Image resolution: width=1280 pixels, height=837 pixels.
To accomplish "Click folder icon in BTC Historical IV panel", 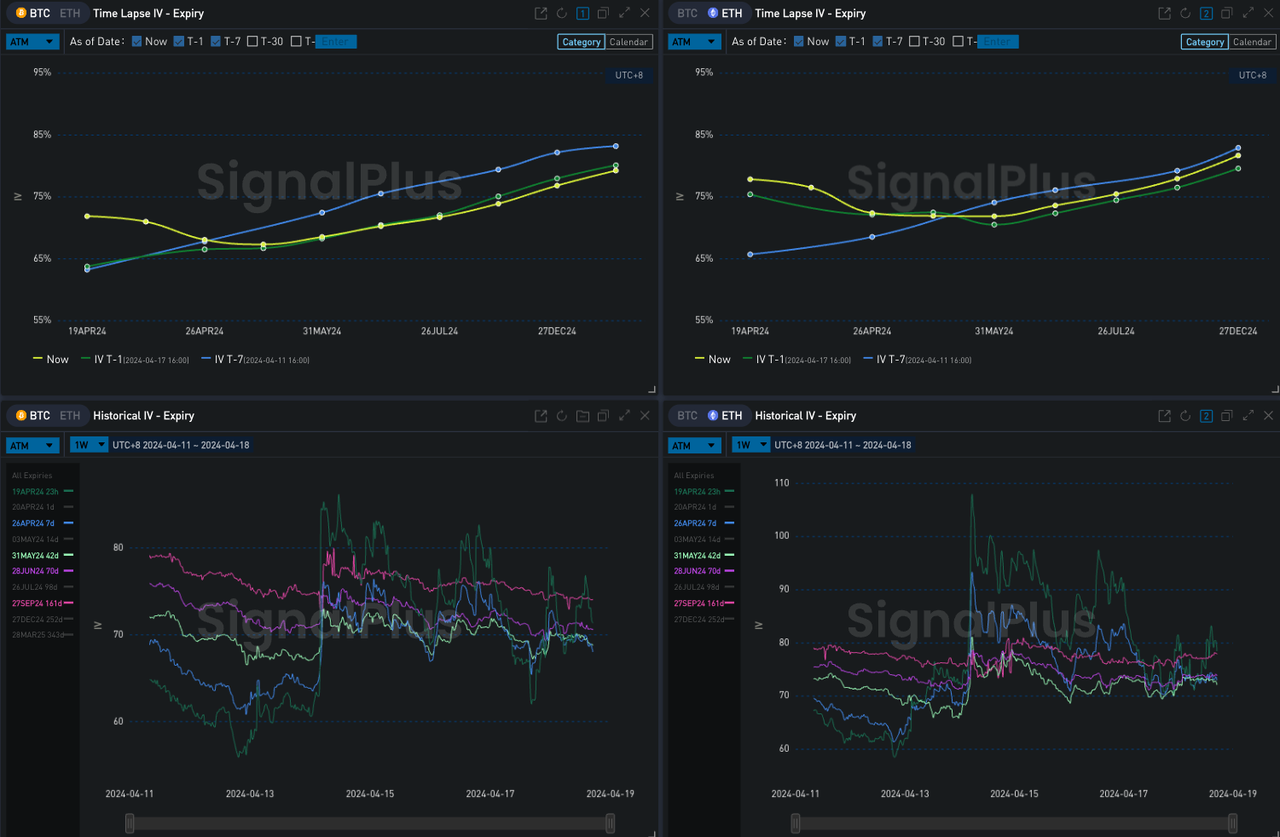I will click(583, 416).
